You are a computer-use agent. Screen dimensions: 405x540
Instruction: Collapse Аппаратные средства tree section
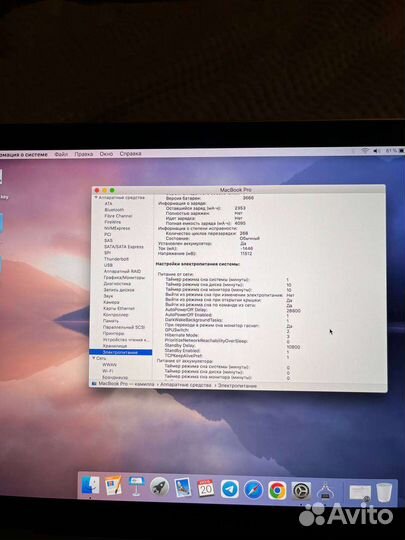pos(96,198)
